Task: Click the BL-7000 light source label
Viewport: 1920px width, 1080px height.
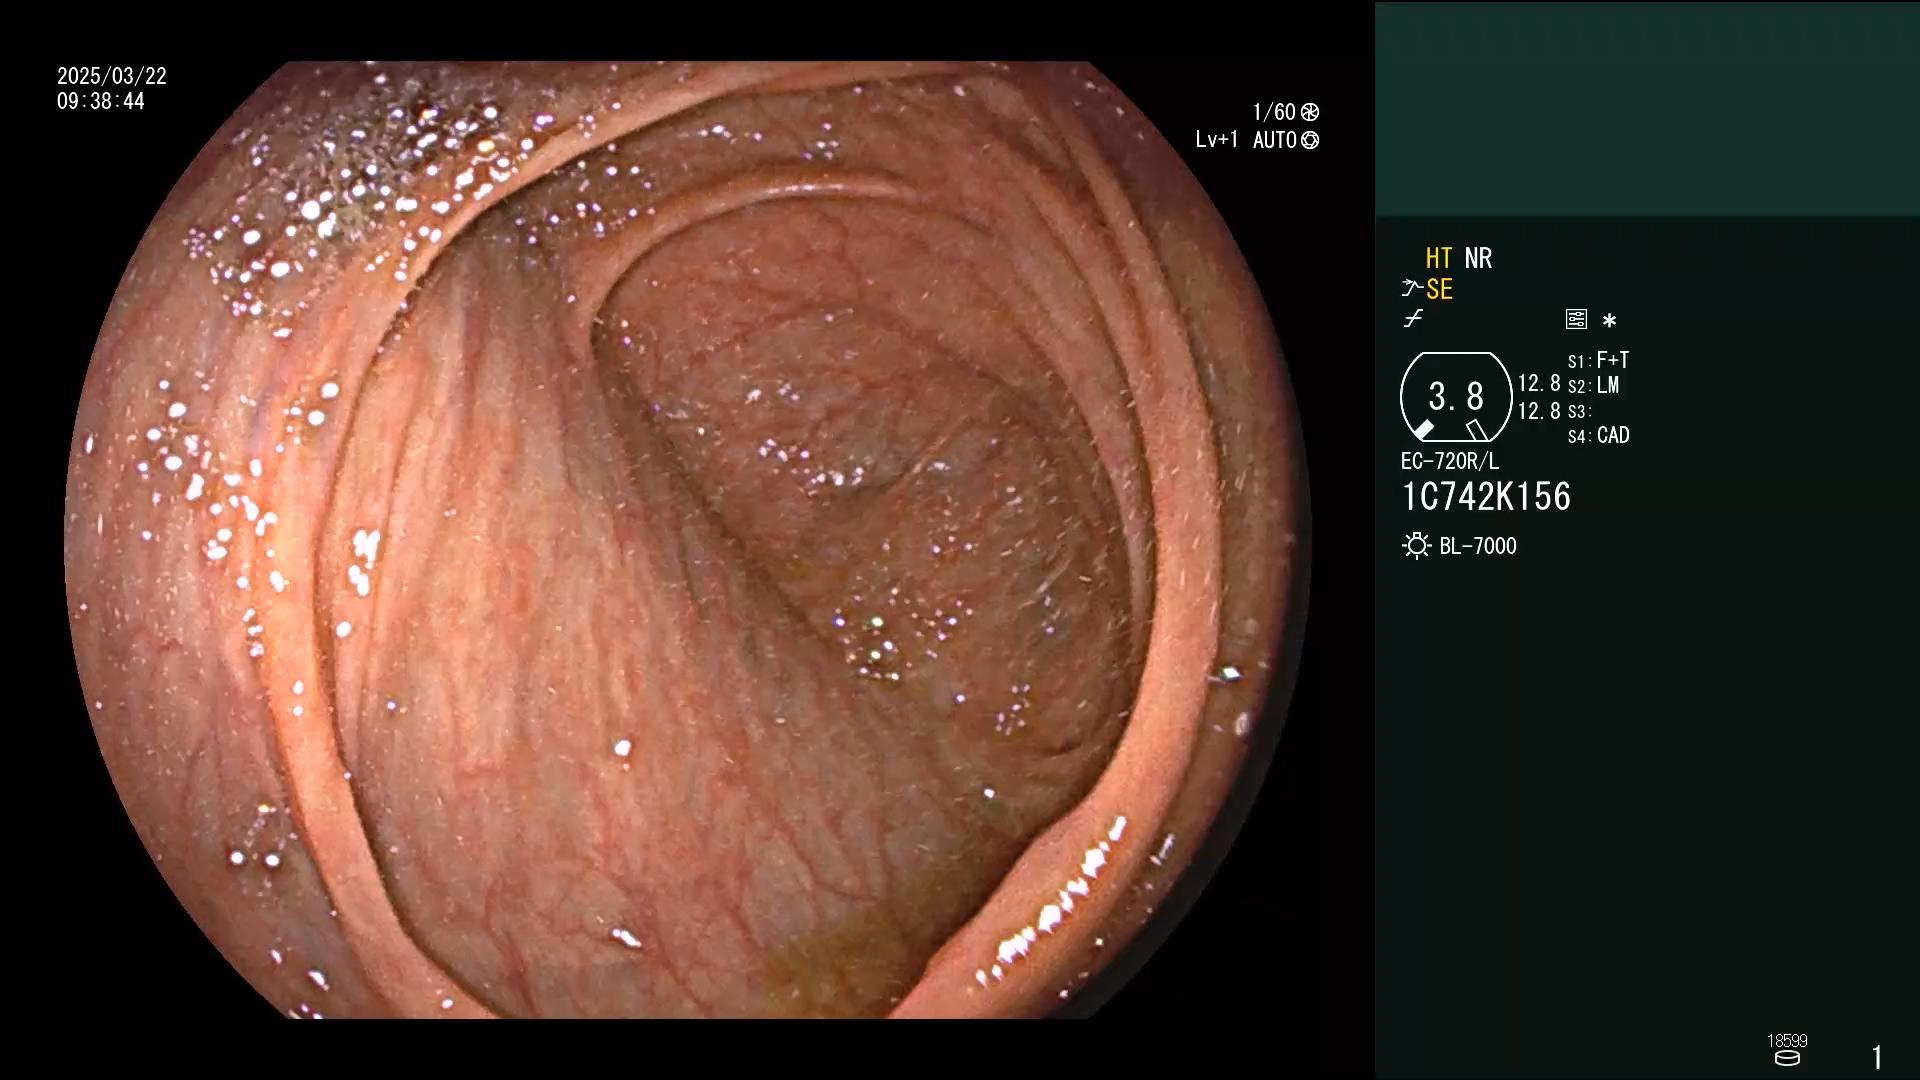Action: 1478,546
